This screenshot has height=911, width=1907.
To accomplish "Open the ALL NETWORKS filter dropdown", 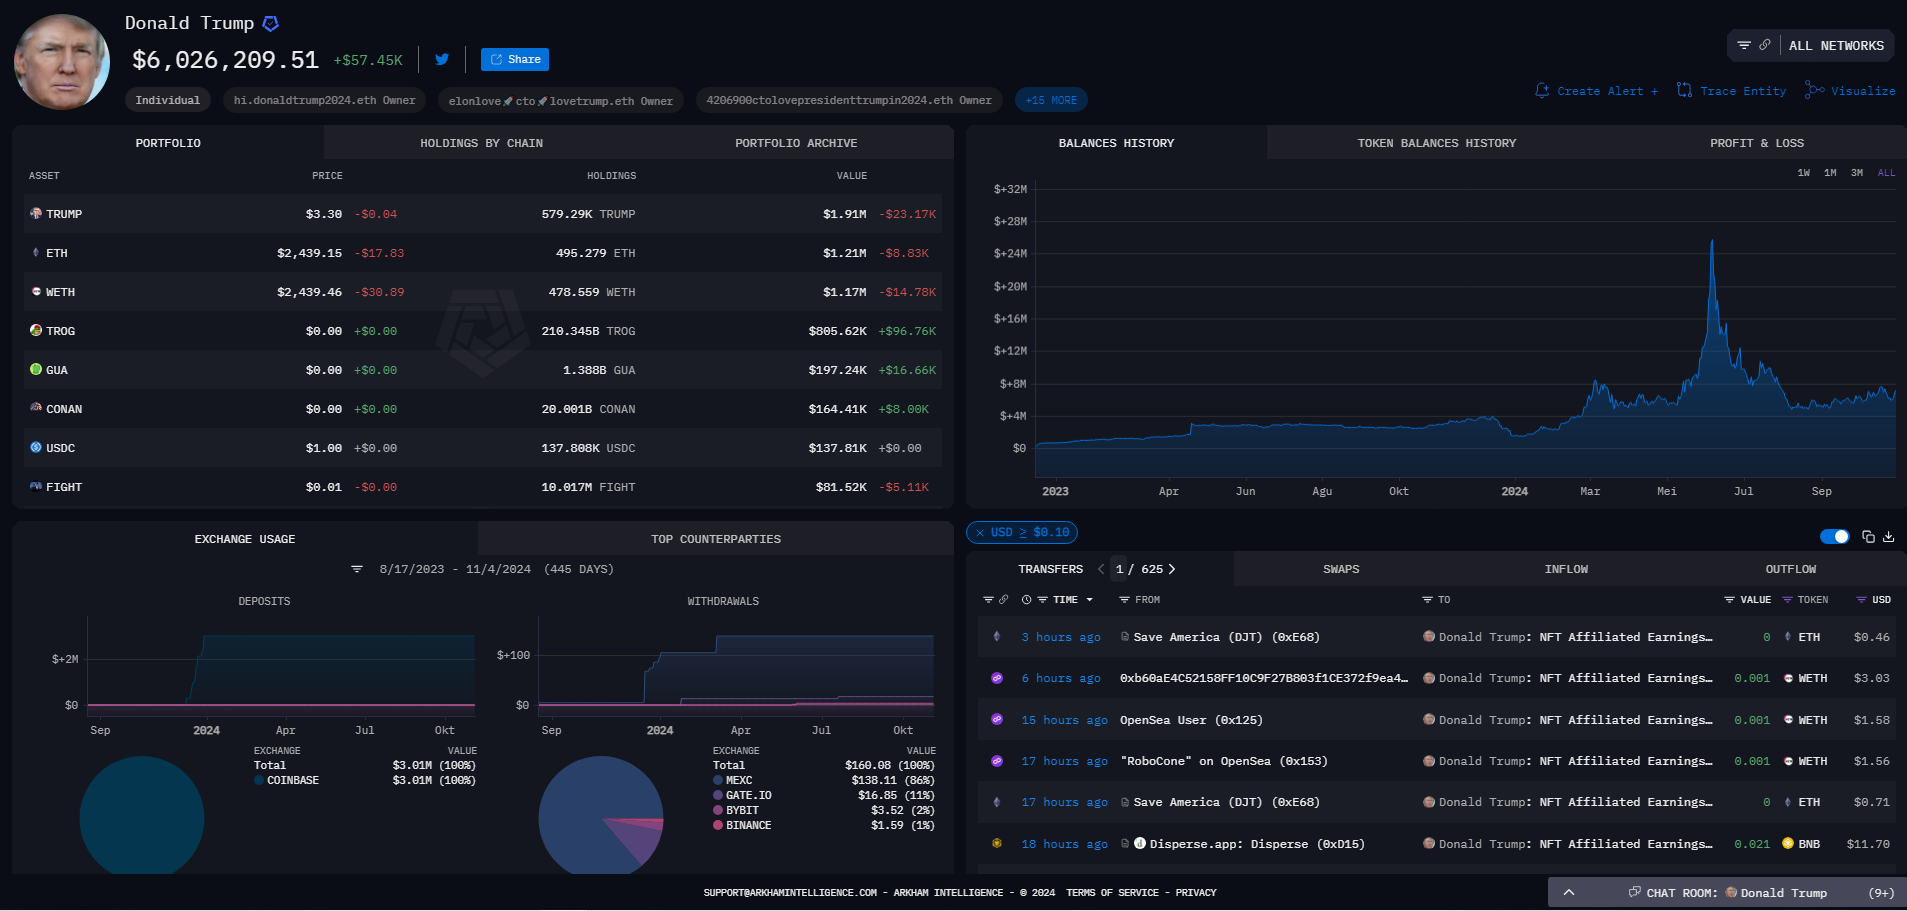I will pos(1810,46).
